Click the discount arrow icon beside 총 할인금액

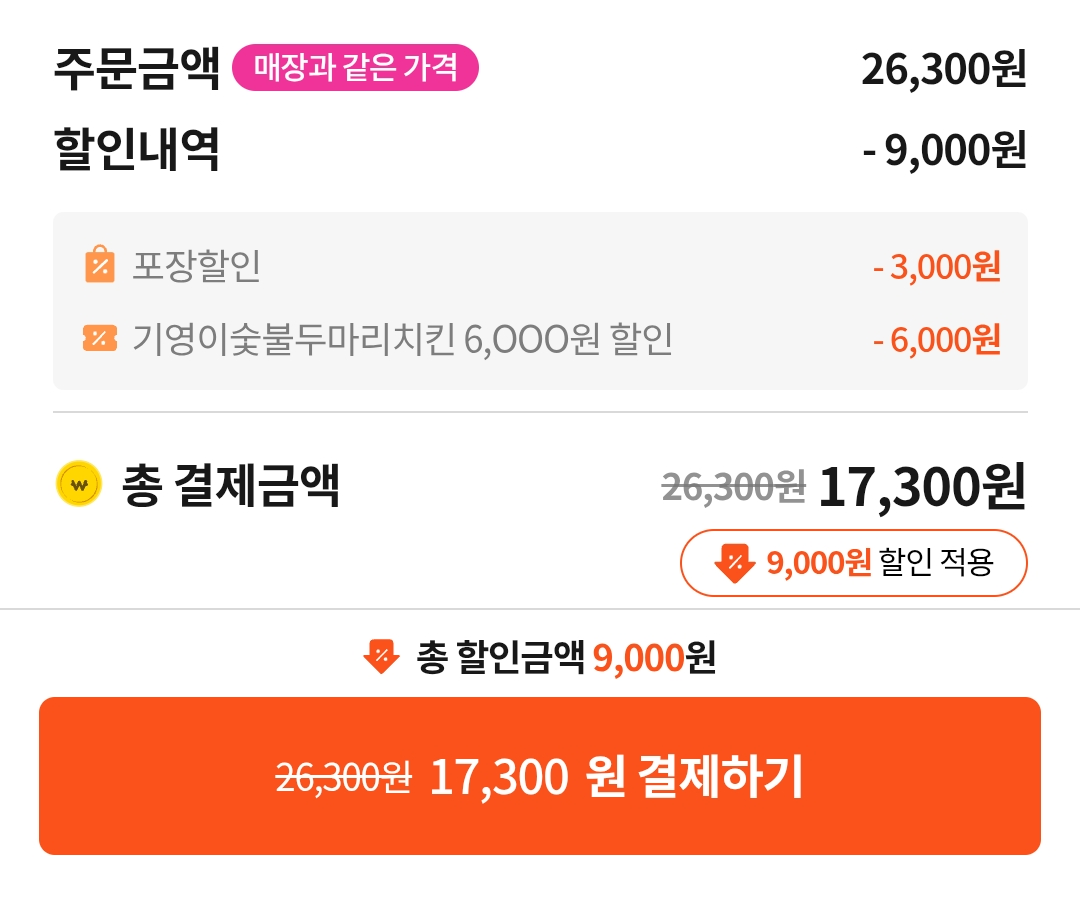tap(381, 657)
